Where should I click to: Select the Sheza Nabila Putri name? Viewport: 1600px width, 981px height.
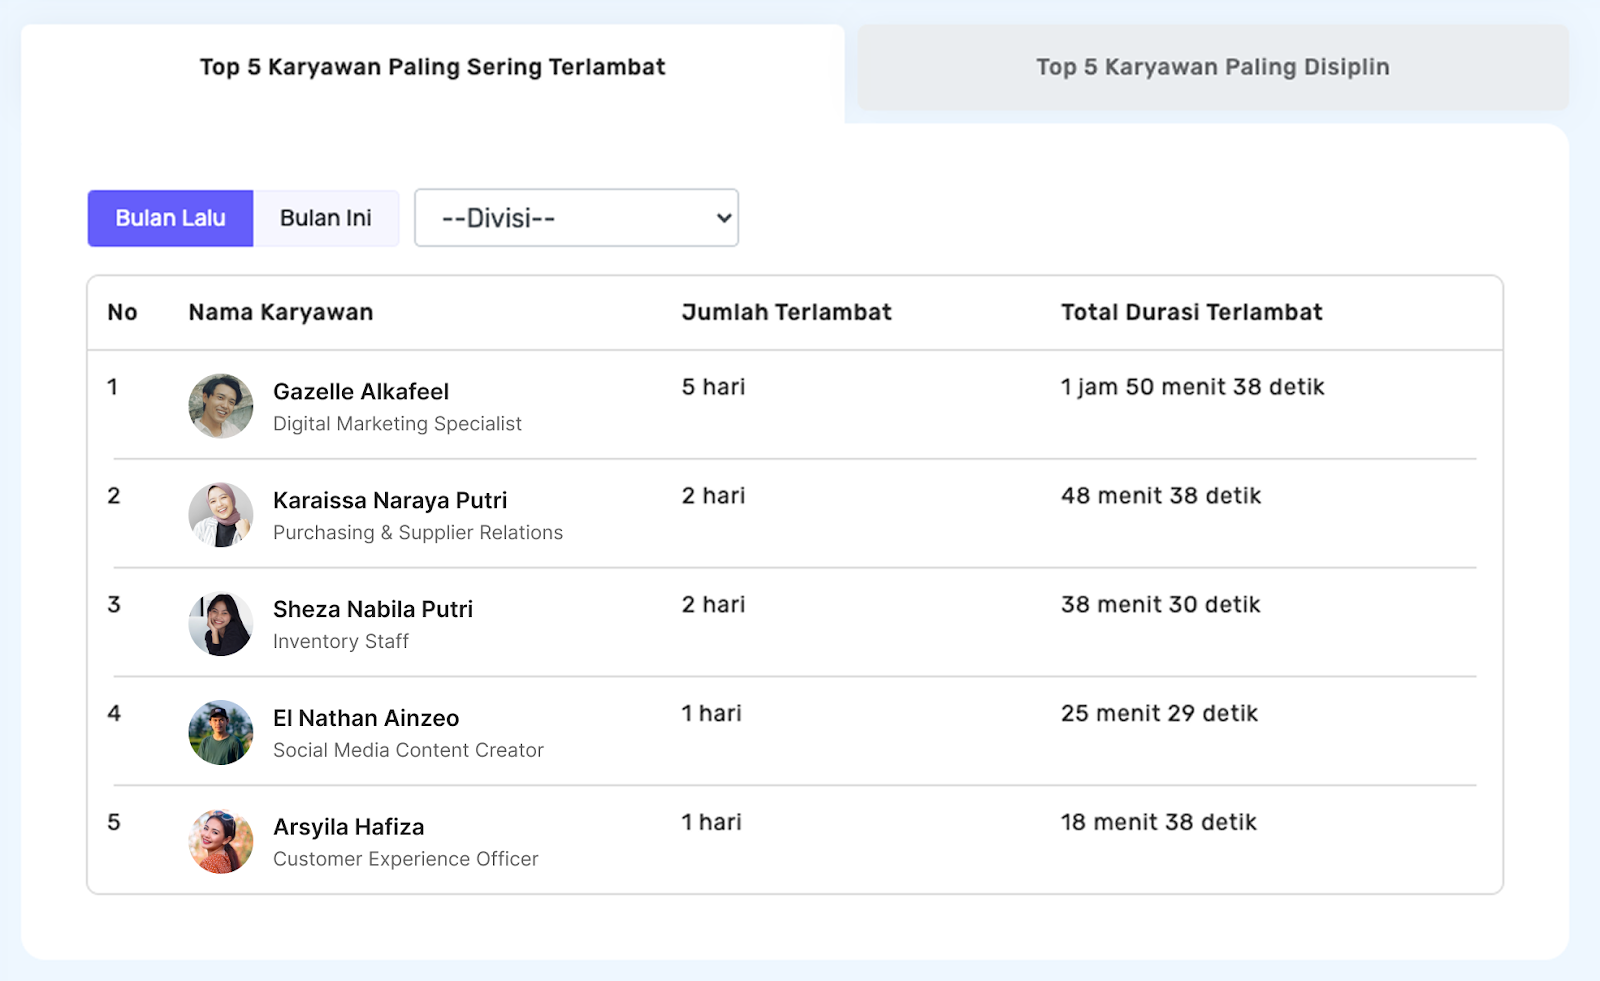pyautogui.click(x=373, y=610)
